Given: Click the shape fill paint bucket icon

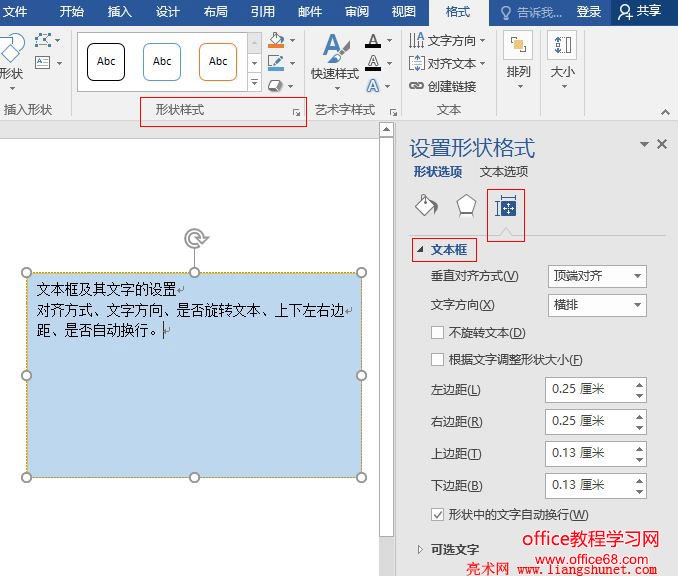Looking at the screenshot, I should pos(276,40).
